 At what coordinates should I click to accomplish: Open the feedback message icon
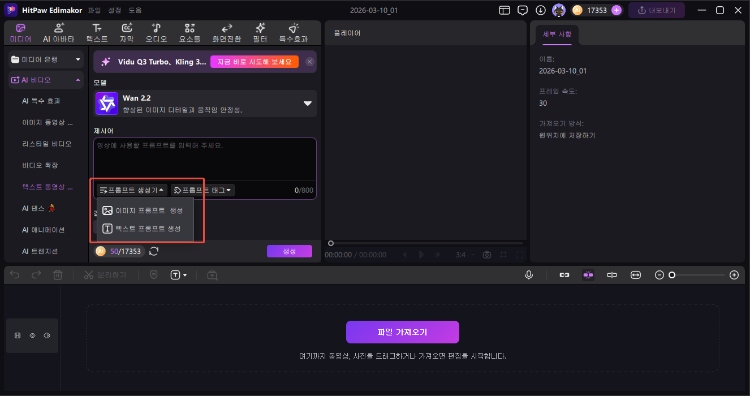523,10
